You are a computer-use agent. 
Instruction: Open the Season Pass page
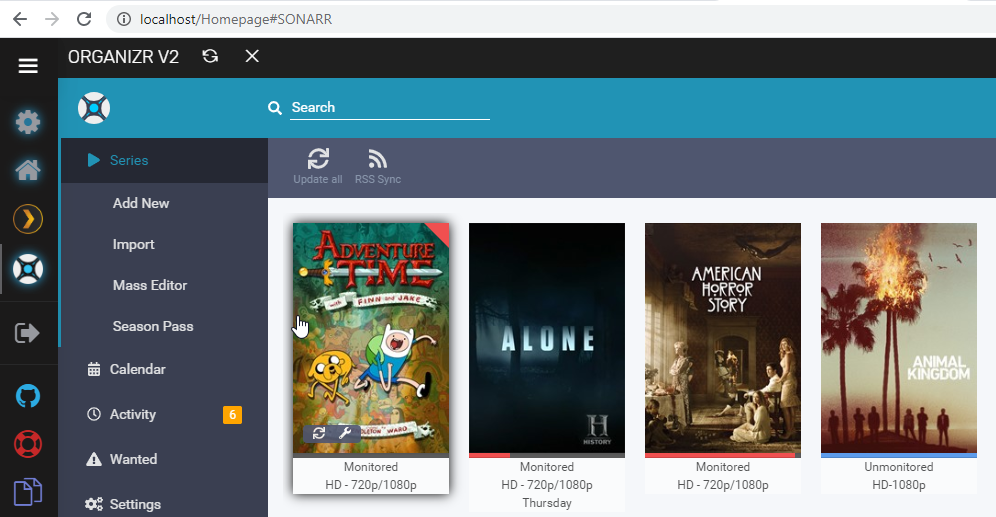point(153,326)
